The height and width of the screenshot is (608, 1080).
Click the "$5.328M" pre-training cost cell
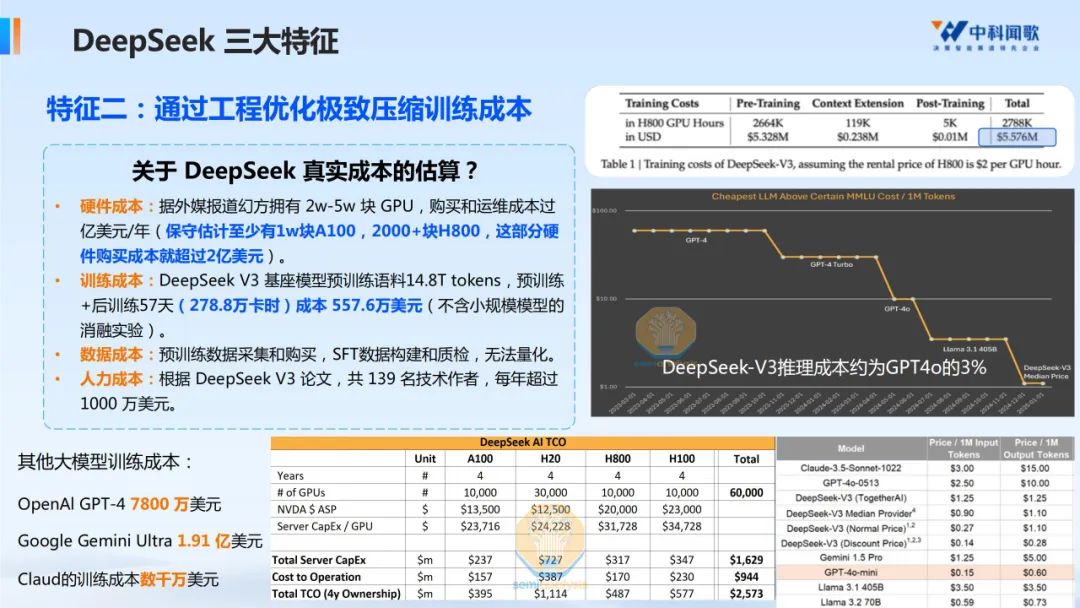point(768,137)
